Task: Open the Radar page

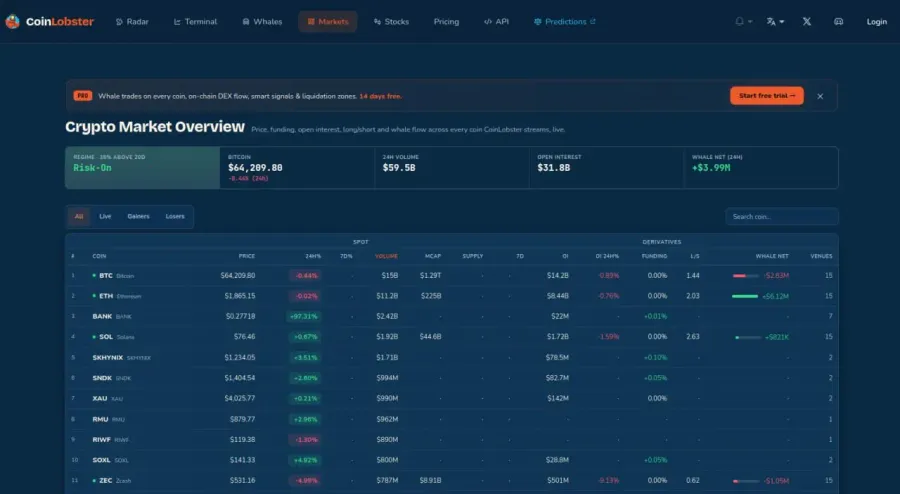Action: (132, 22)
